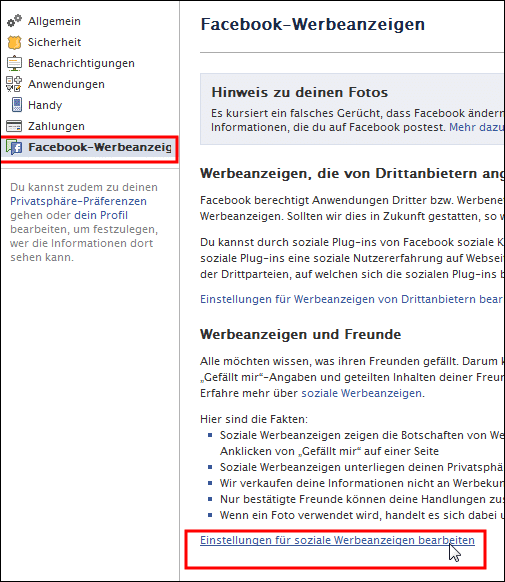Viewport: 505px width, 582px height.
Task: Select Anwendungen in the sidebar
Action: tap(66, 84)
